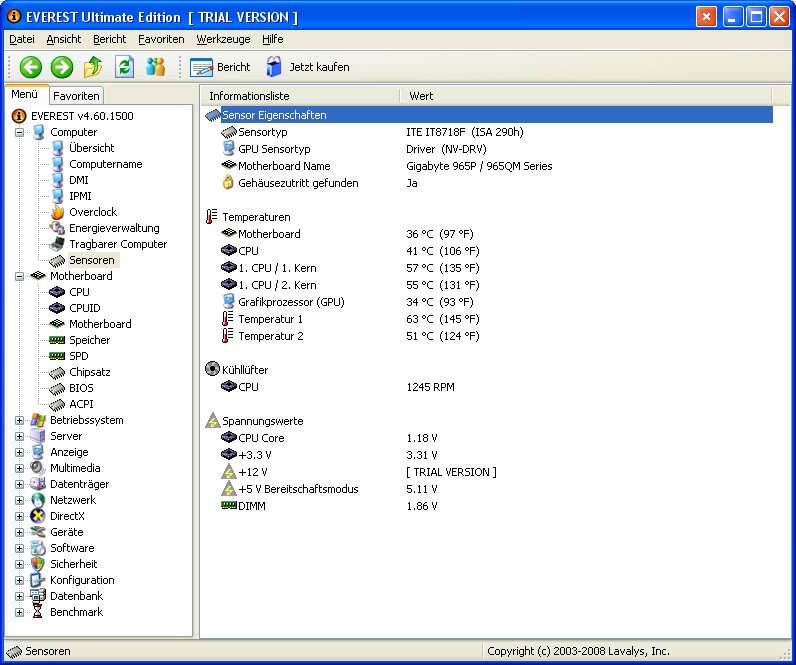Expand the DirectX node

click(19, 516)
